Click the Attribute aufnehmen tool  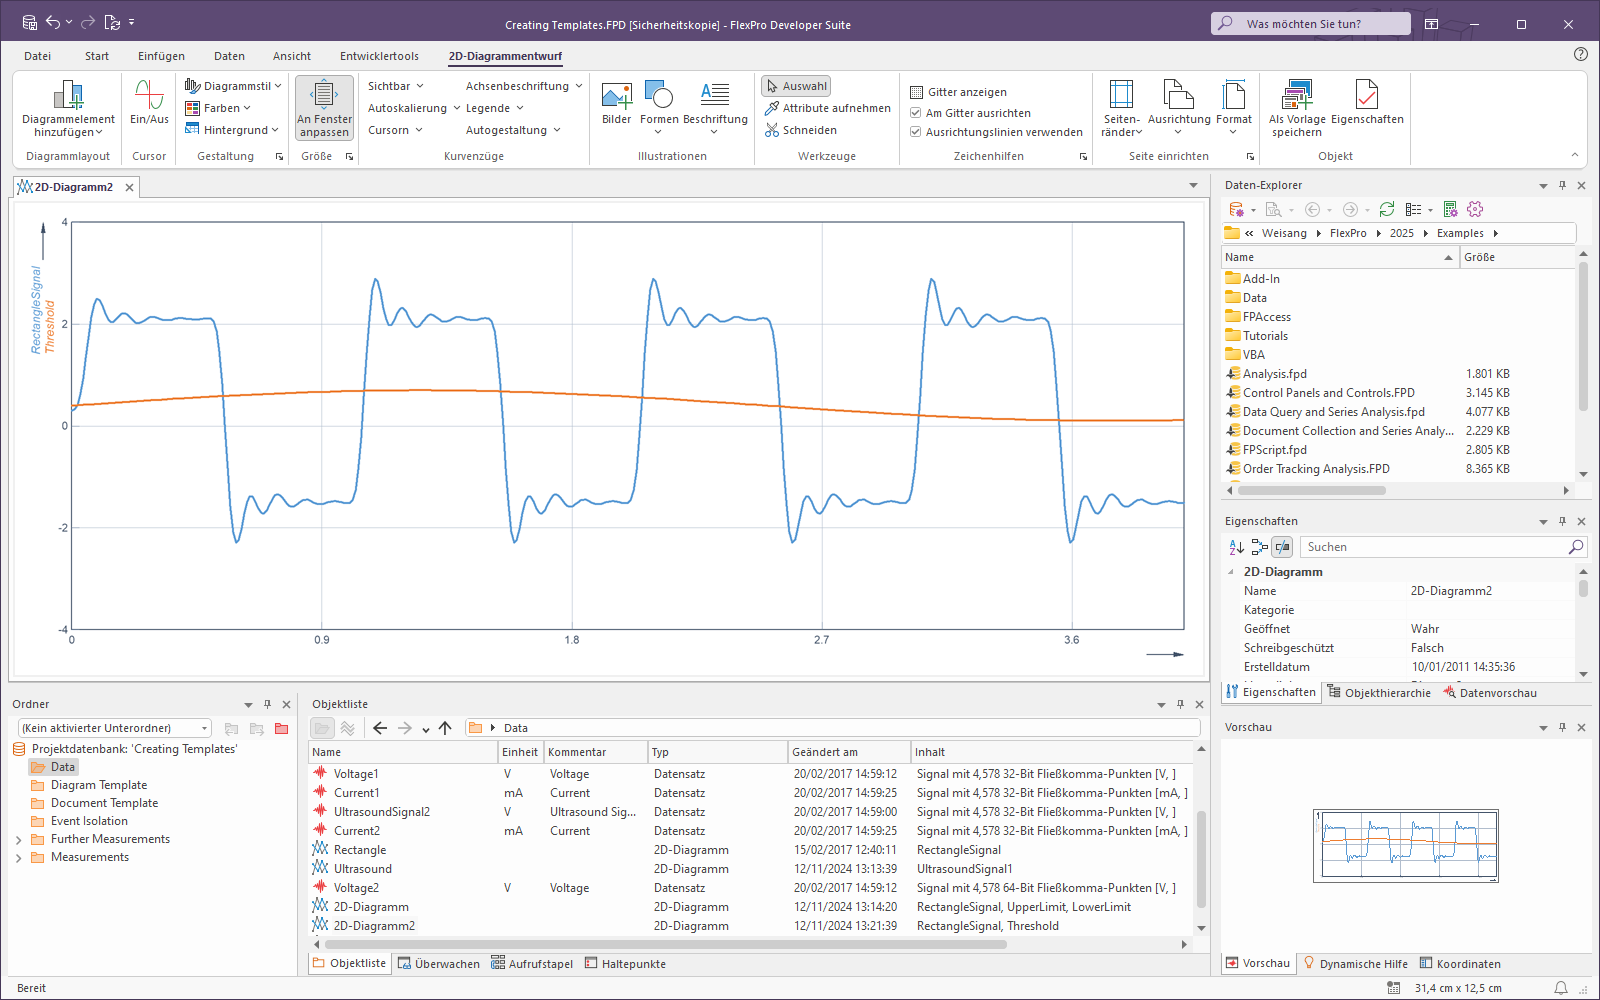827,108
